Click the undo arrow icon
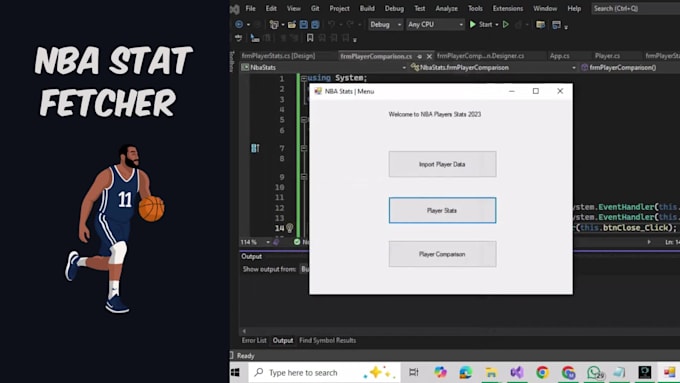Image resolution: width=680 pixels, height=383 pixels. click(331, 25)
